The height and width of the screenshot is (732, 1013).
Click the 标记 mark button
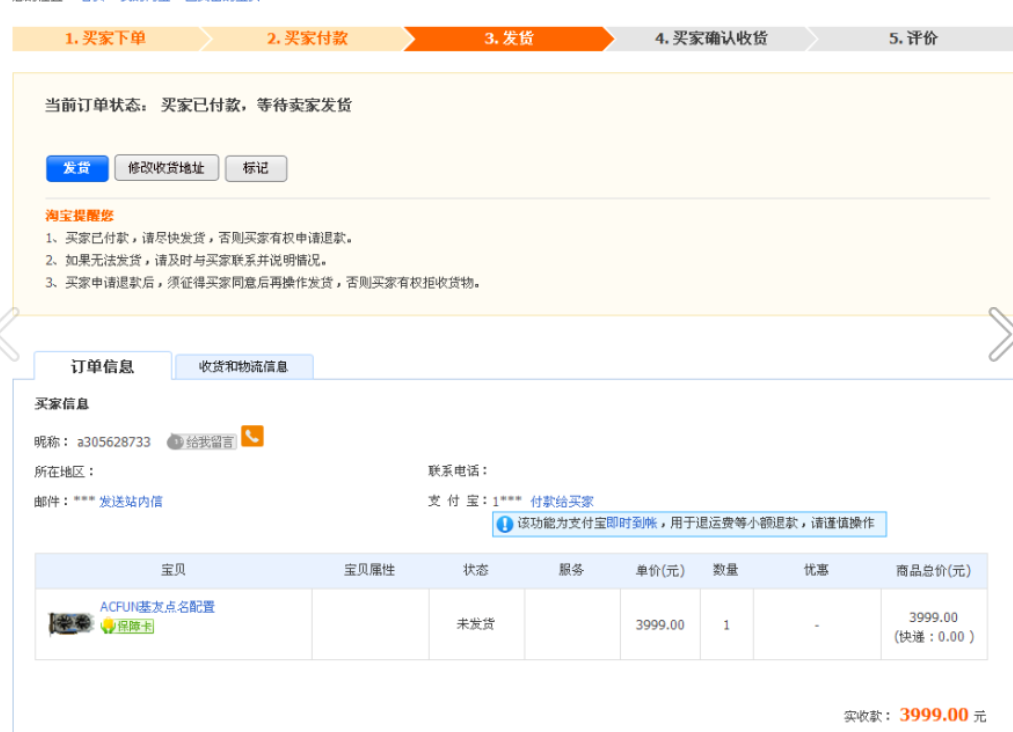click(256, 169)
